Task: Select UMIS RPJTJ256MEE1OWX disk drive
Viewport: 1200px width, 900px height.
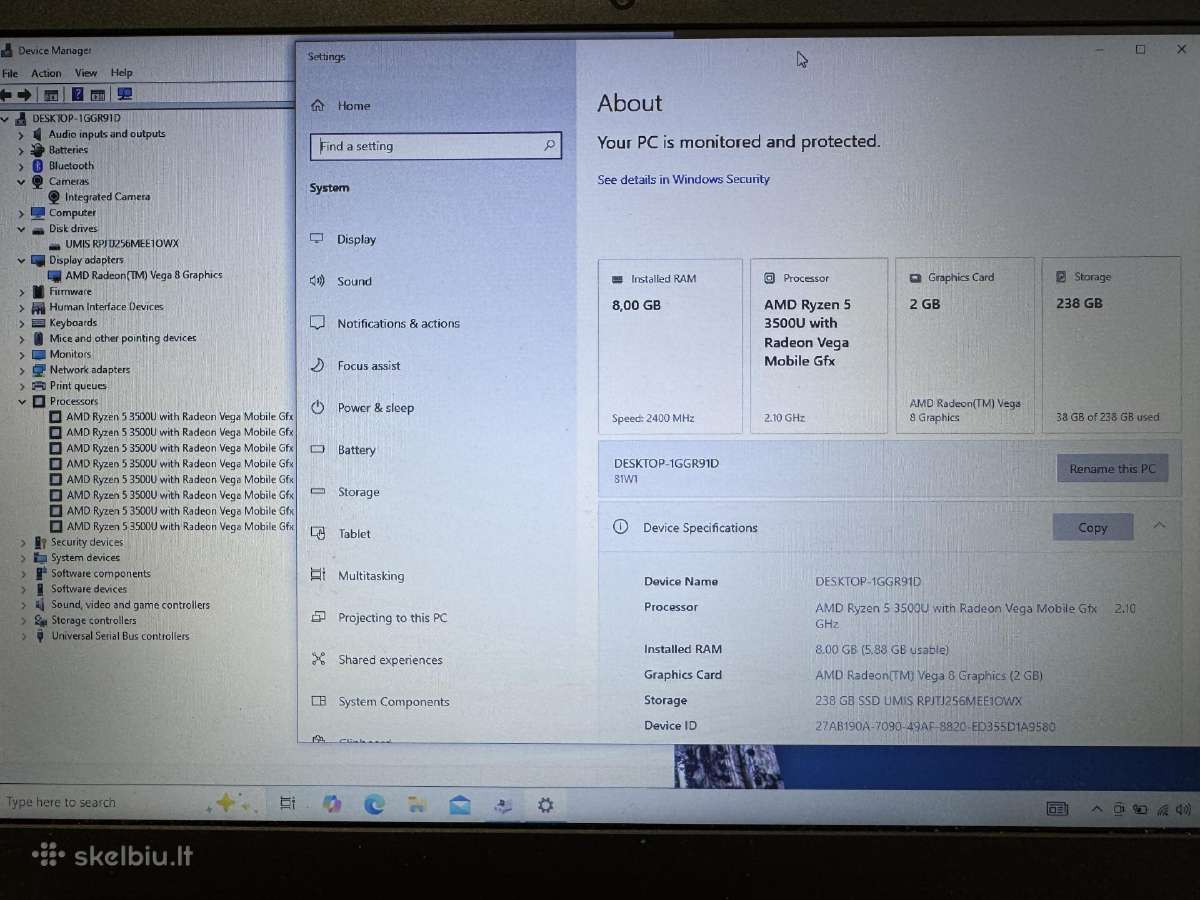Action: (x=121, y=244)
